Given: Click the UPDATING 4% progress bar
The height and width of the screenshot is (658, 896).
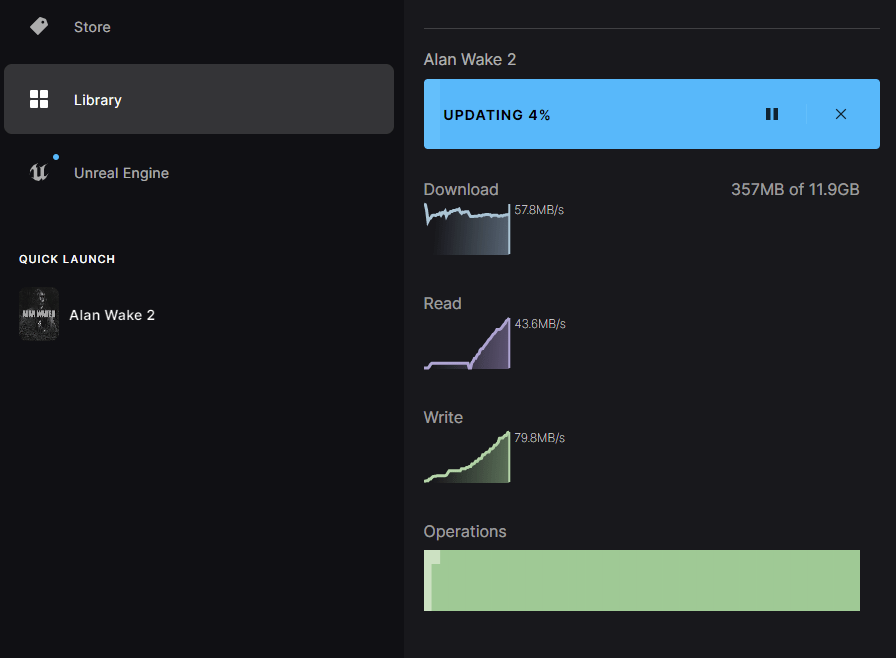Looking at the screenshot, I should click(x=600, y=114).
